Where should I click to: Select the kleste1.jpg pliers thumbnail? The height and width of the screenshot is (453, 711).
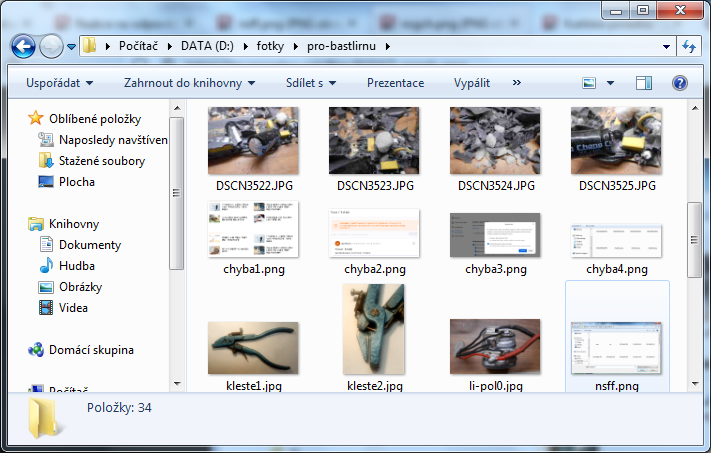(253, 348)
